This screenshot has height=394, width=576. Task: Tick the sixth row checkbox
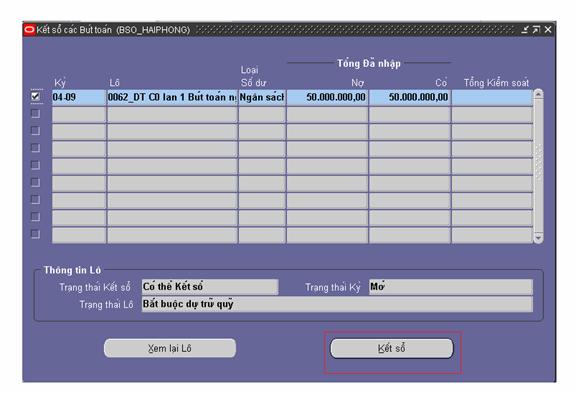pos(36,182)
